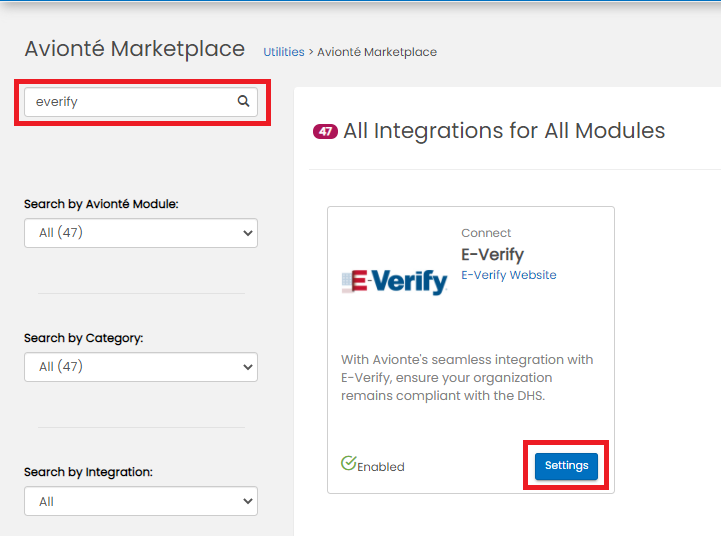Click the E-Verify description paragraph
This screenshot has height=536, width=721.
[467, 377]
